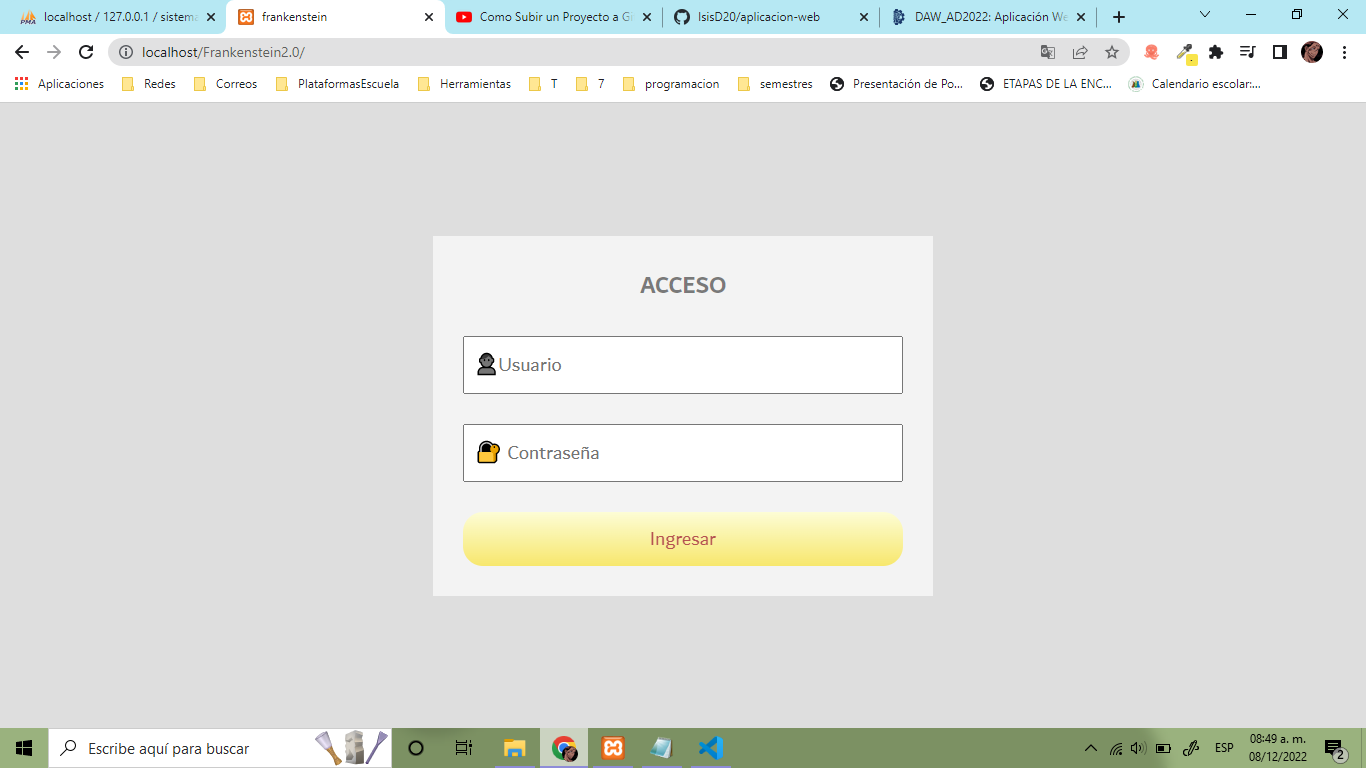The width and height of the screenshot is (1366, 768).
Task: Open the Calendario escolar bookmark
Action: (1196, 84)
